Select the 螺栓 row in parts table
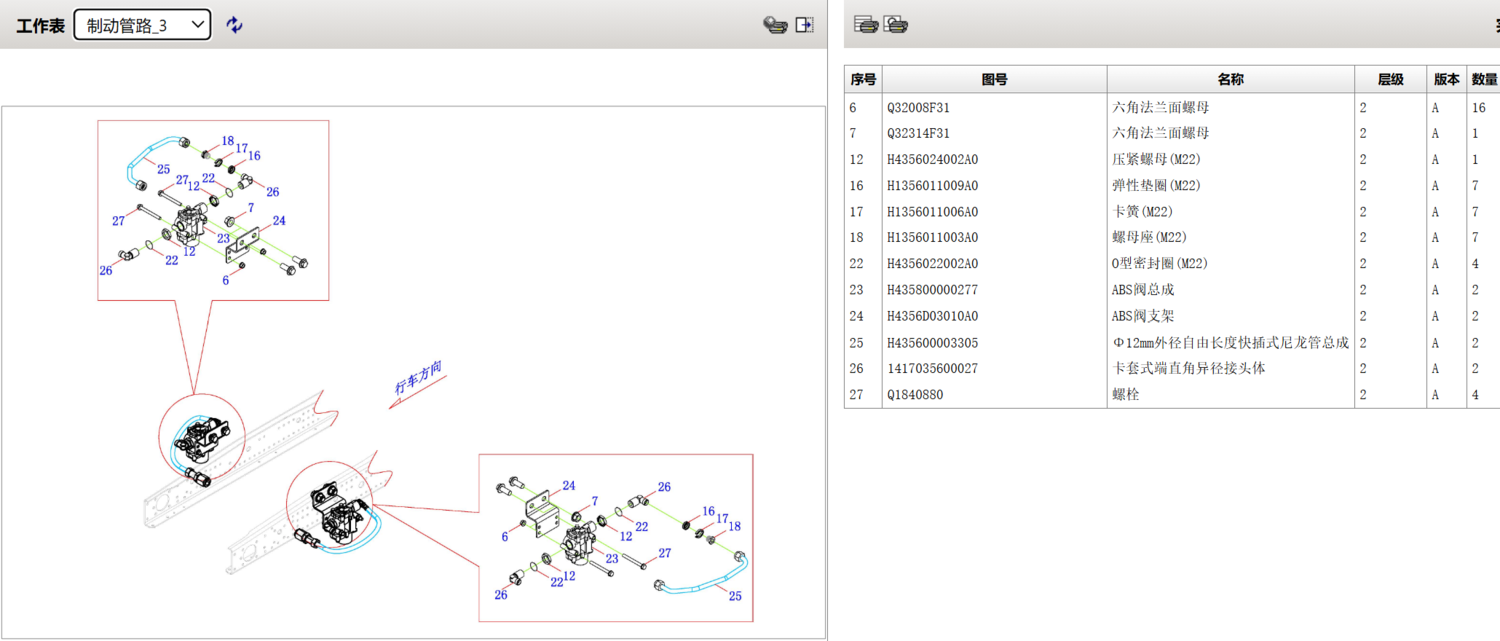Image resolution: width=1500 pixels, height=641 pixels. (1126, 395)
